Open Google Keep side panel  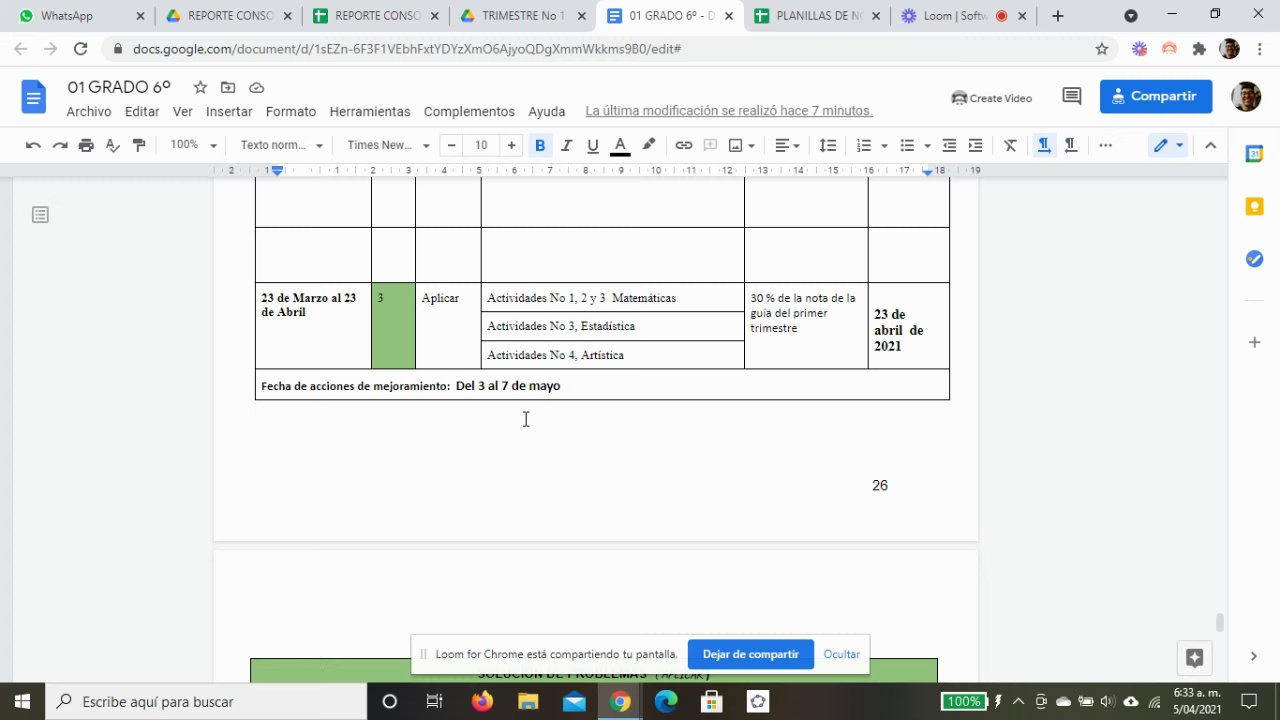click(1254, 206)
